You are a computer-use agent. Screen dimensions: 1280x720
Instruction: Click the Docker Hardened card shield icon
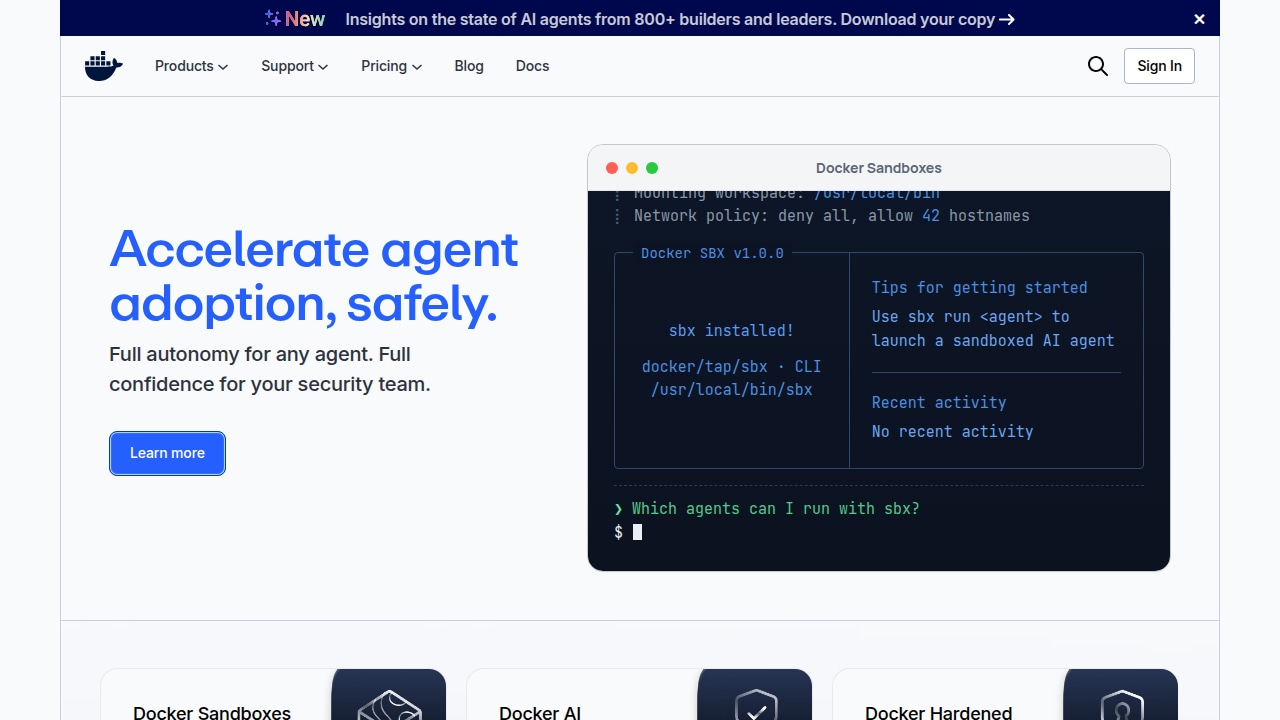coord(1121,704)
